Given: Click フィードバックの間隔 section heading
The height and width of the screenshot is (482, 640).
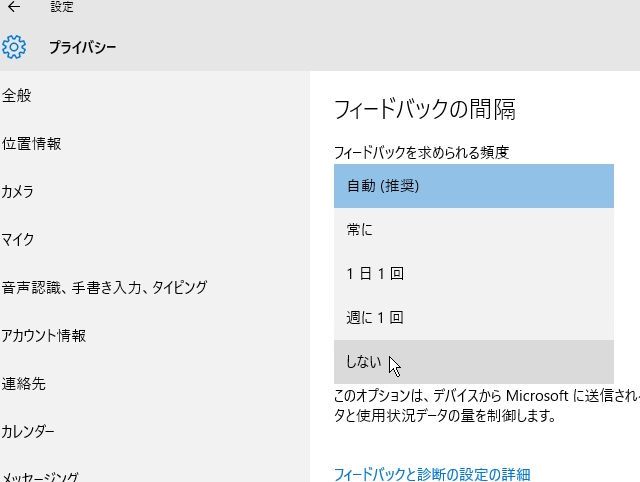Looking at the screenshot, I should tap(425, 109).
